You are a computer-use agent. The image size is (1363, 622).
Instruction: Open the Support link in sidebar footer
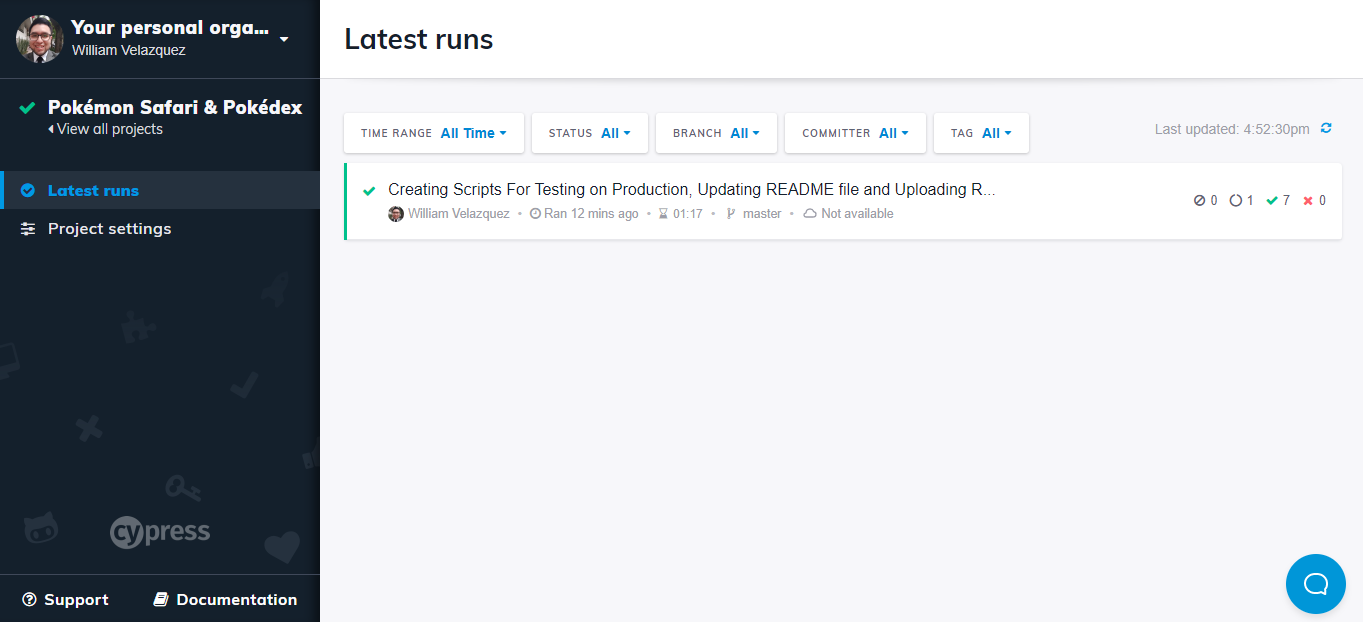[66, 599]
